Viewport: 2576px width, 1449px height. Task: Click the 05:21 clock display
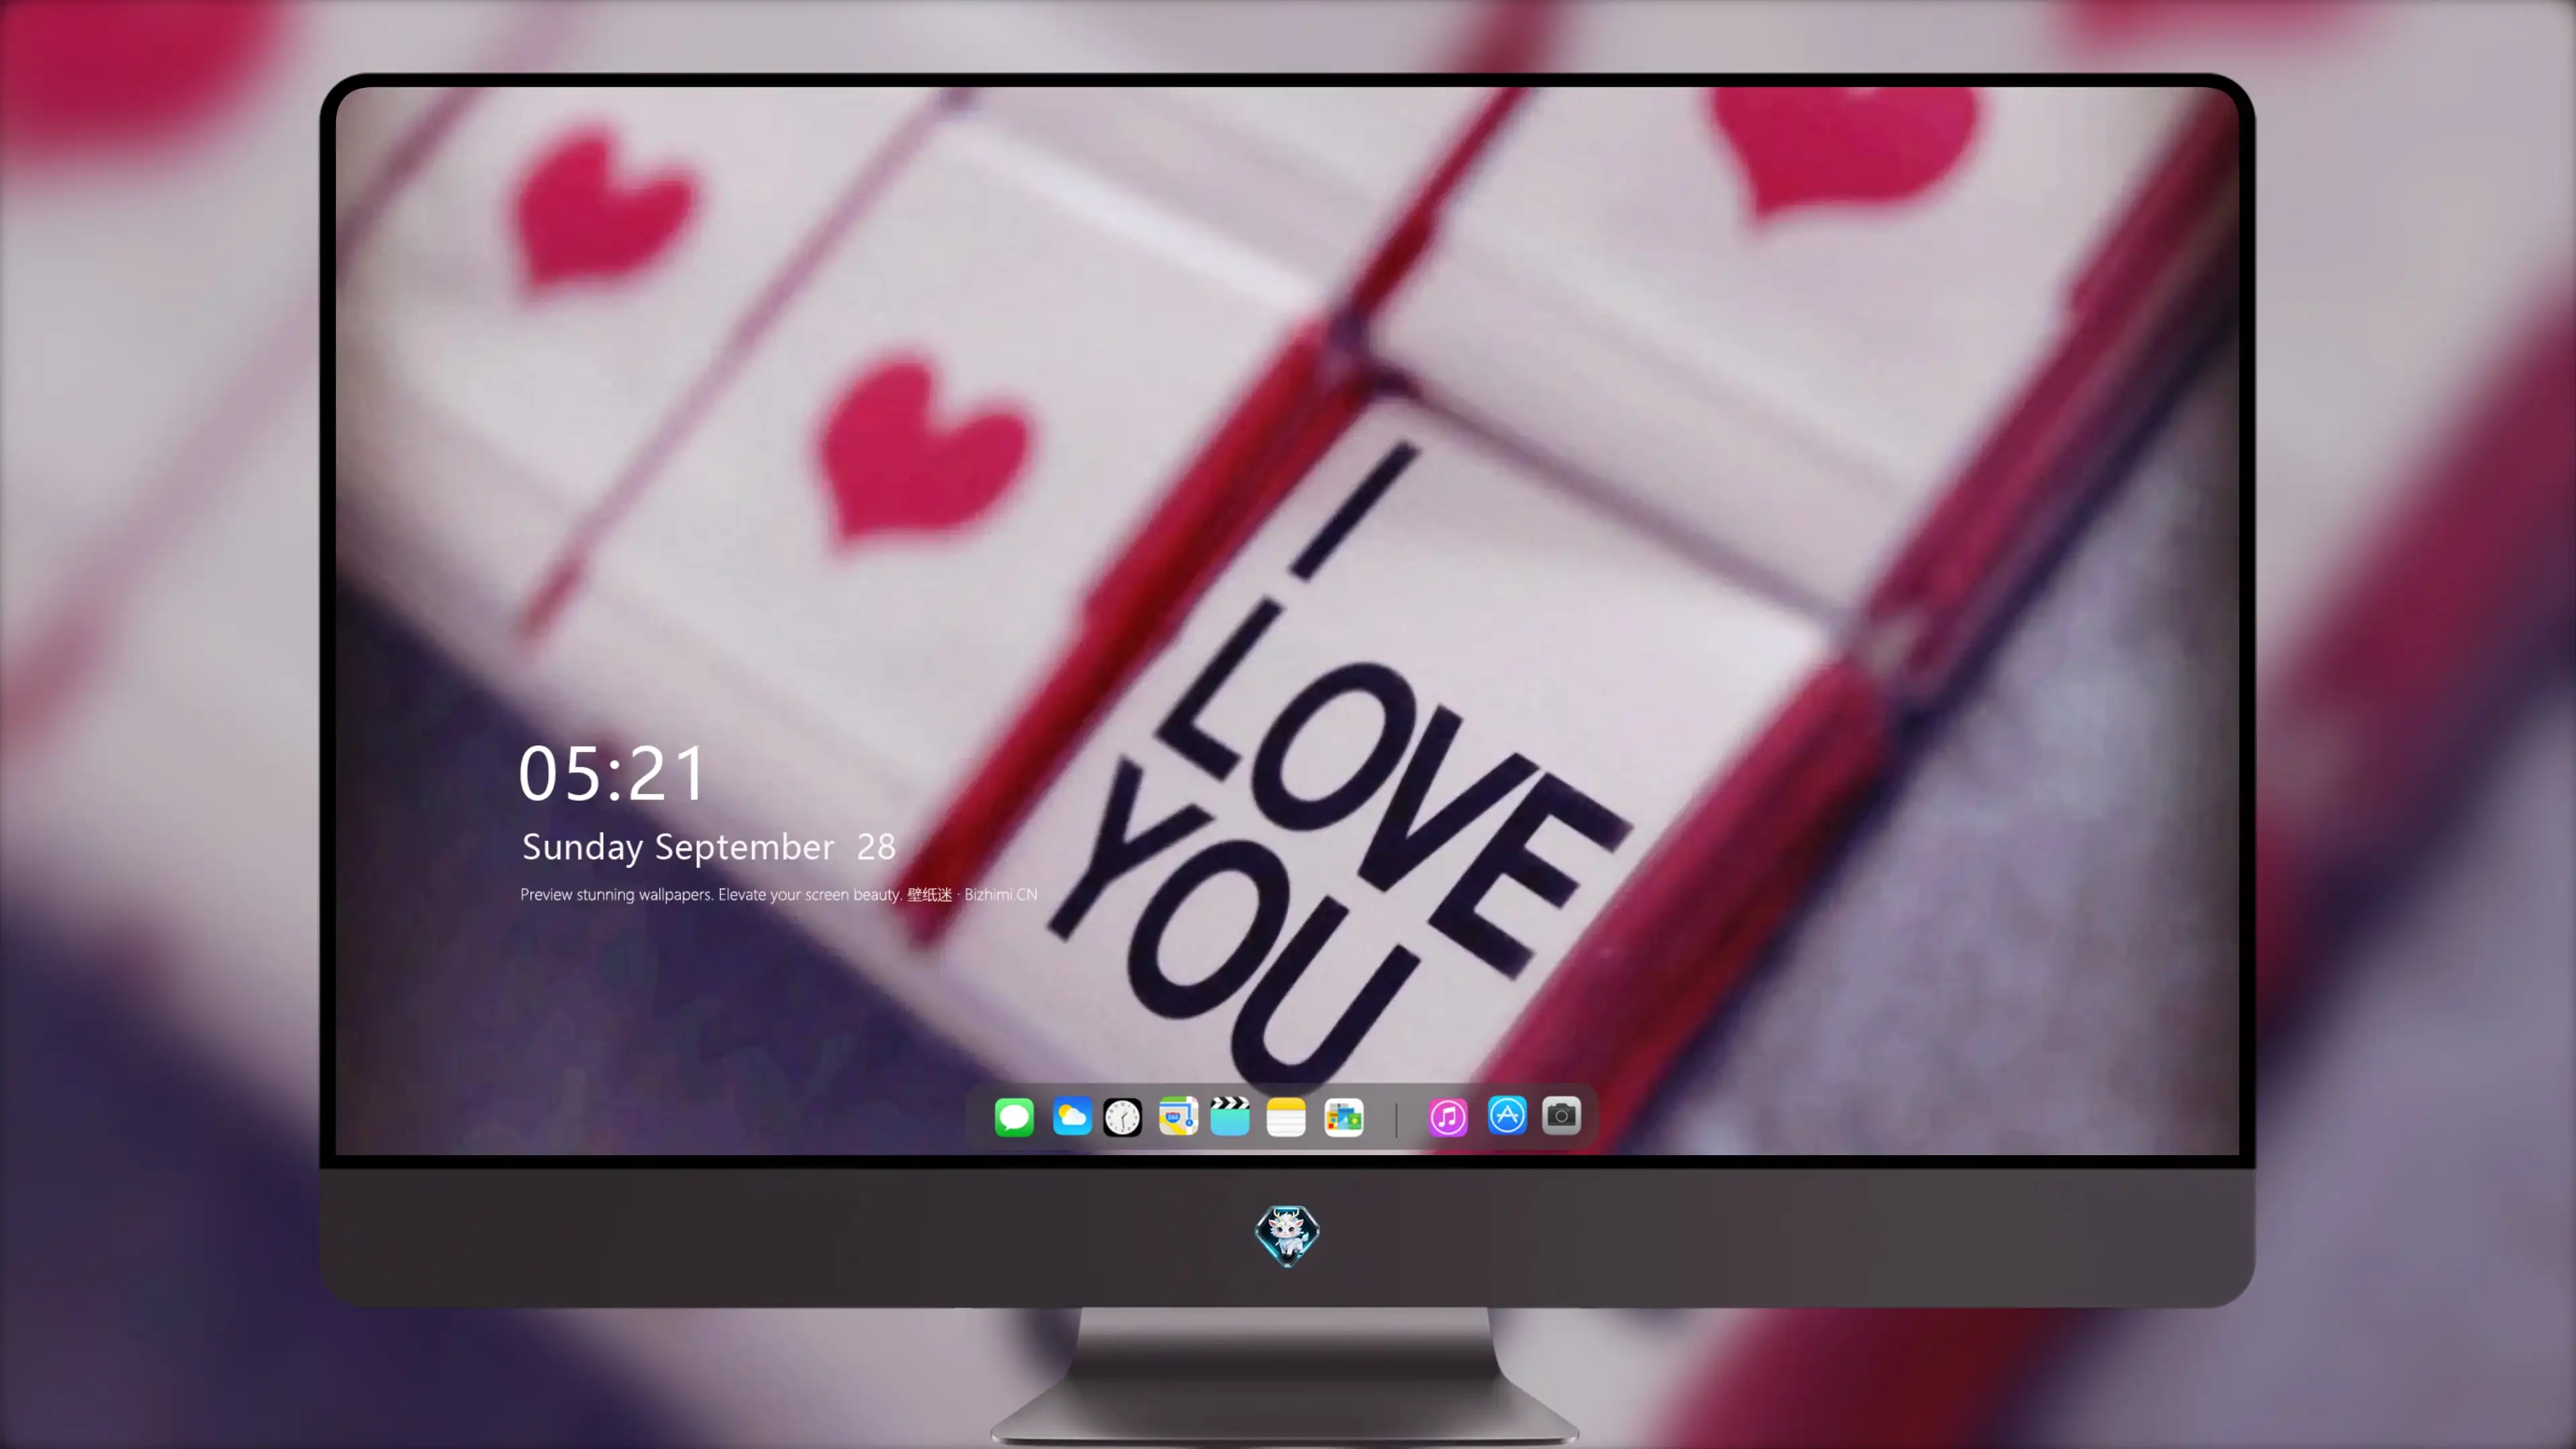tap(612, 774)
